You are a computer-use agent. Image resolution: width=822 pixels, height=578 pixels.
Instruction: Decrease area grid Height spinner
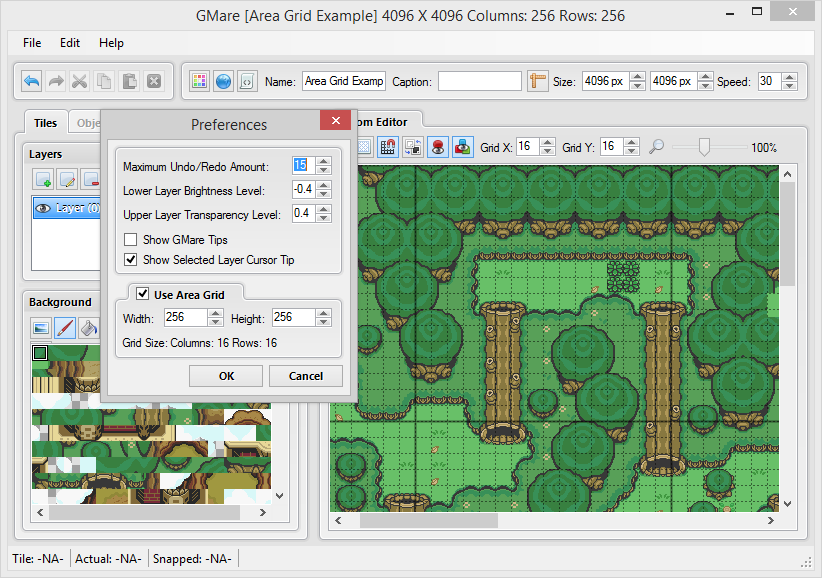(323, 322)
